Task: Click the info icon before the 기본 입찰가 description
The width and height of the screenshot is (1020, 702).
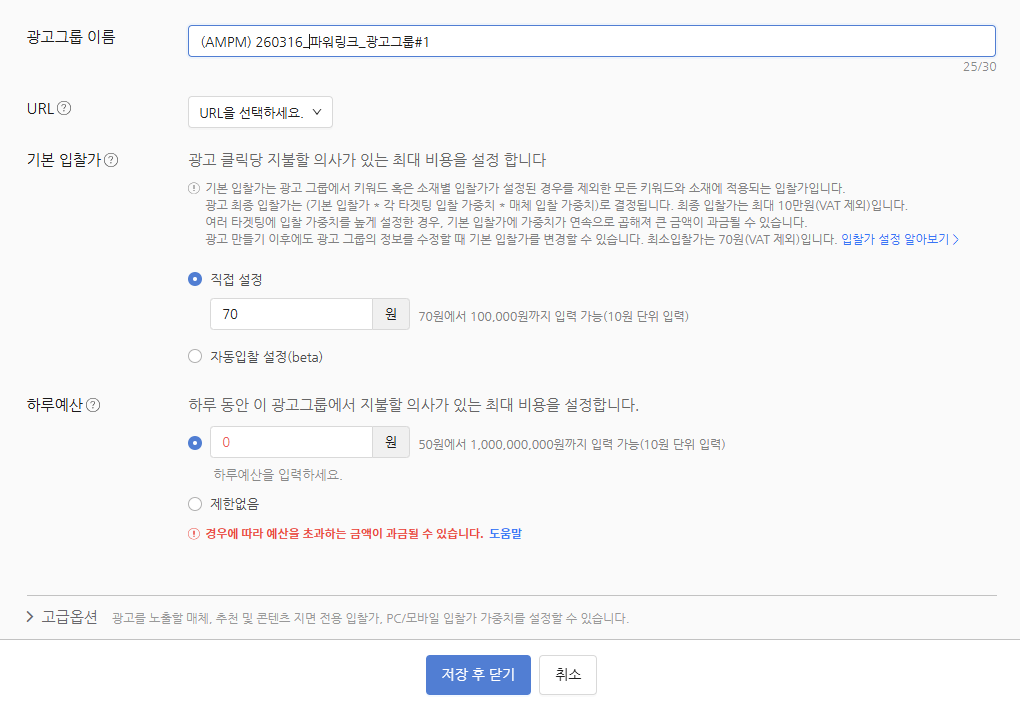Action: [194, 188]
